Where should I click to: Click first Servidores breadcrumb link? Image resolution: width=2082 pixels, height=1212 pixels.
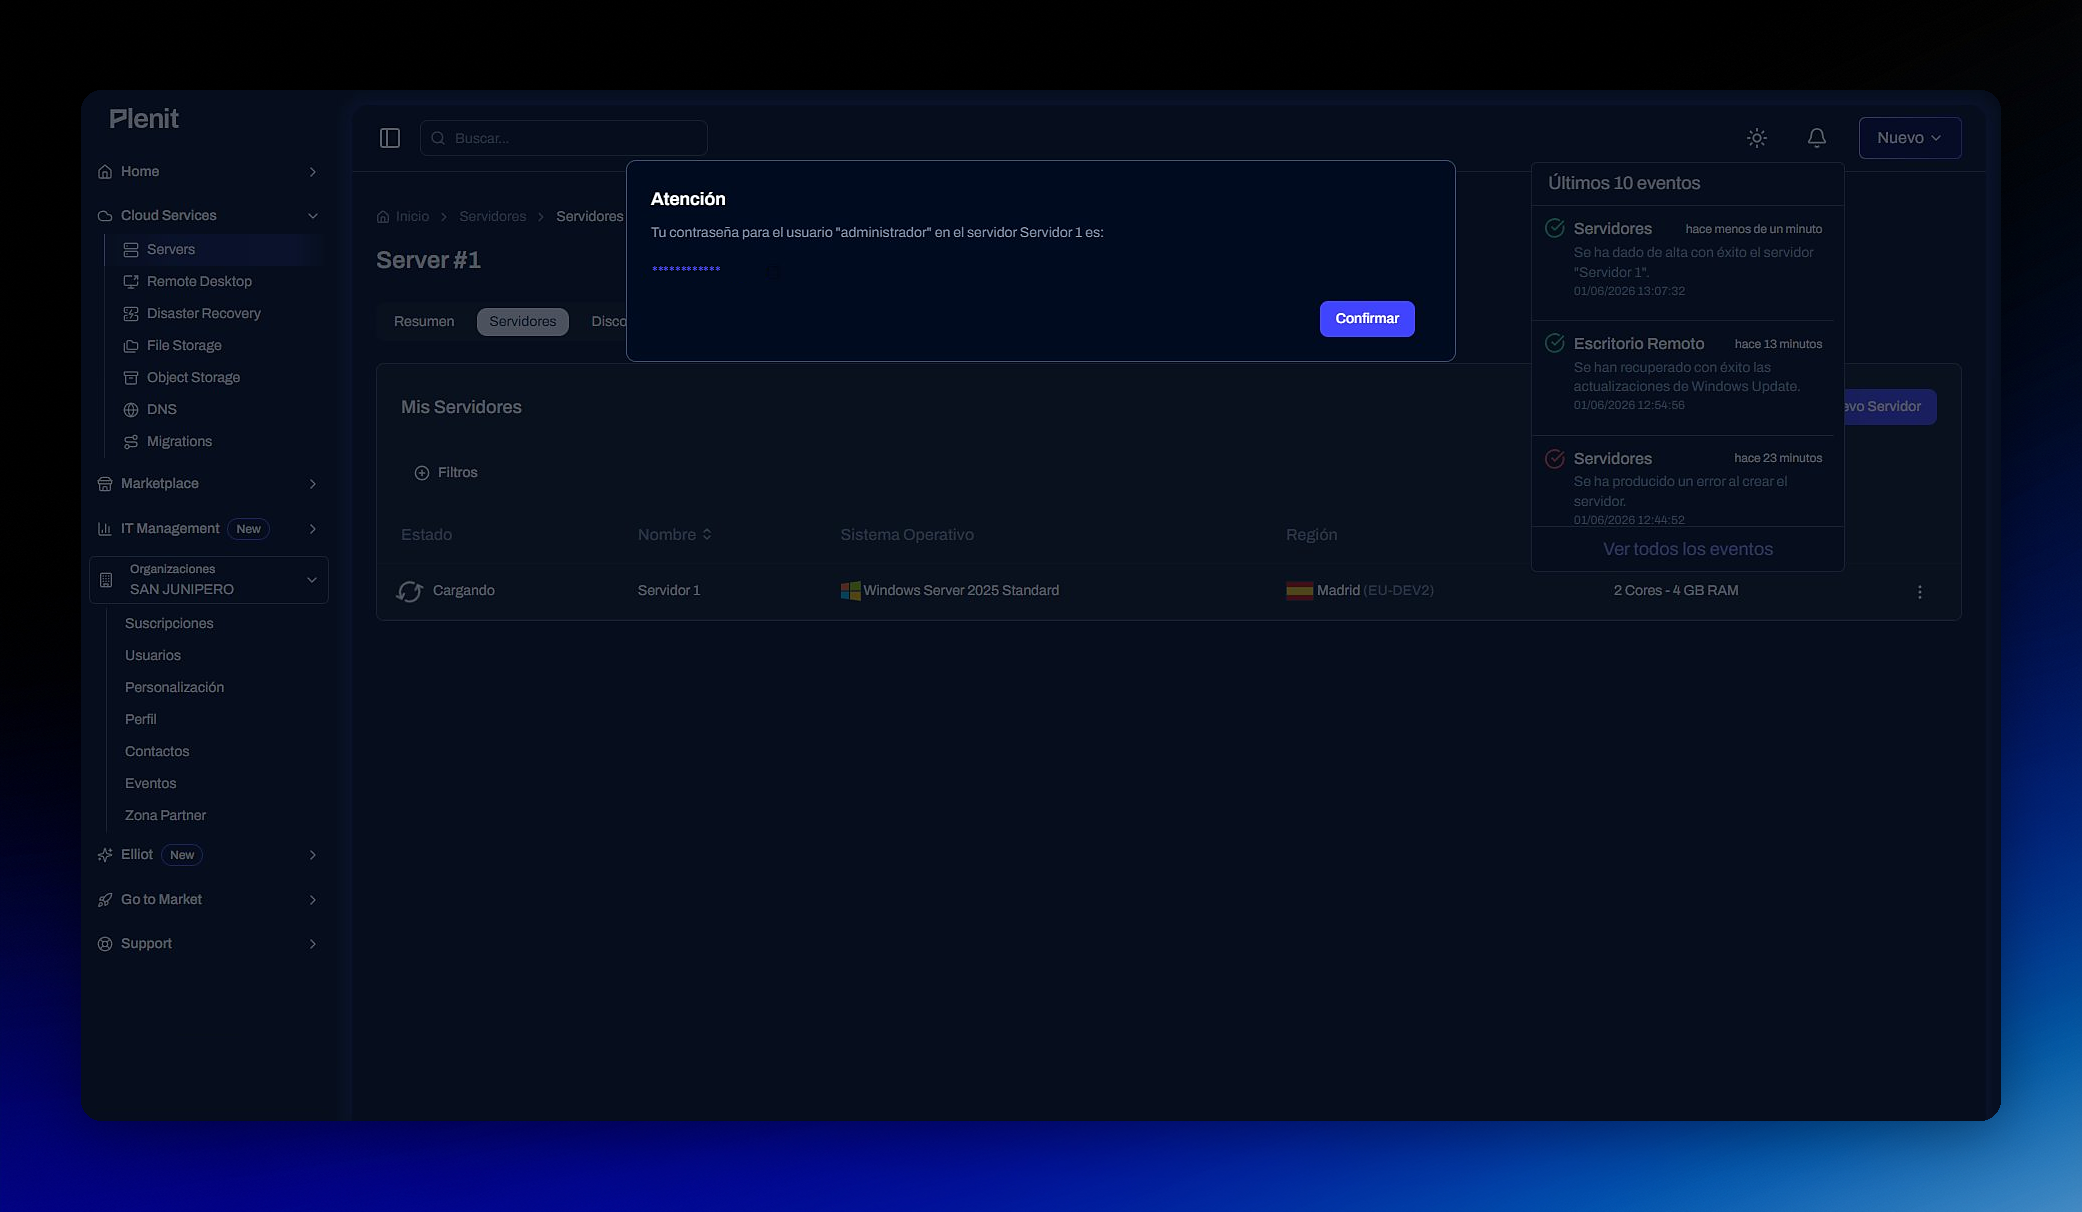[x=492, y=217]
